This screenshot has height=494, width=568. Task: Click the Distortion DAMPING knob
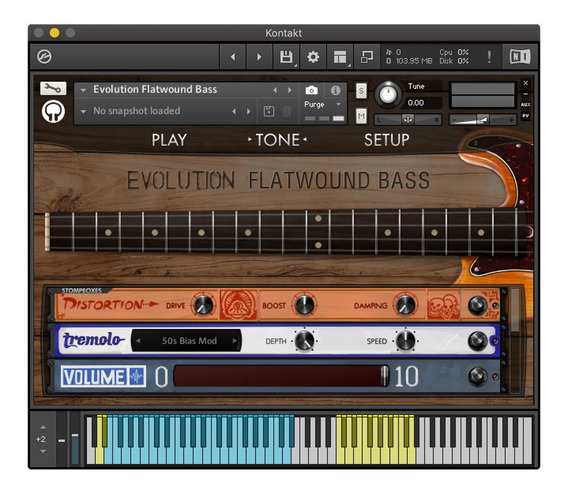[x=405, y=305]
